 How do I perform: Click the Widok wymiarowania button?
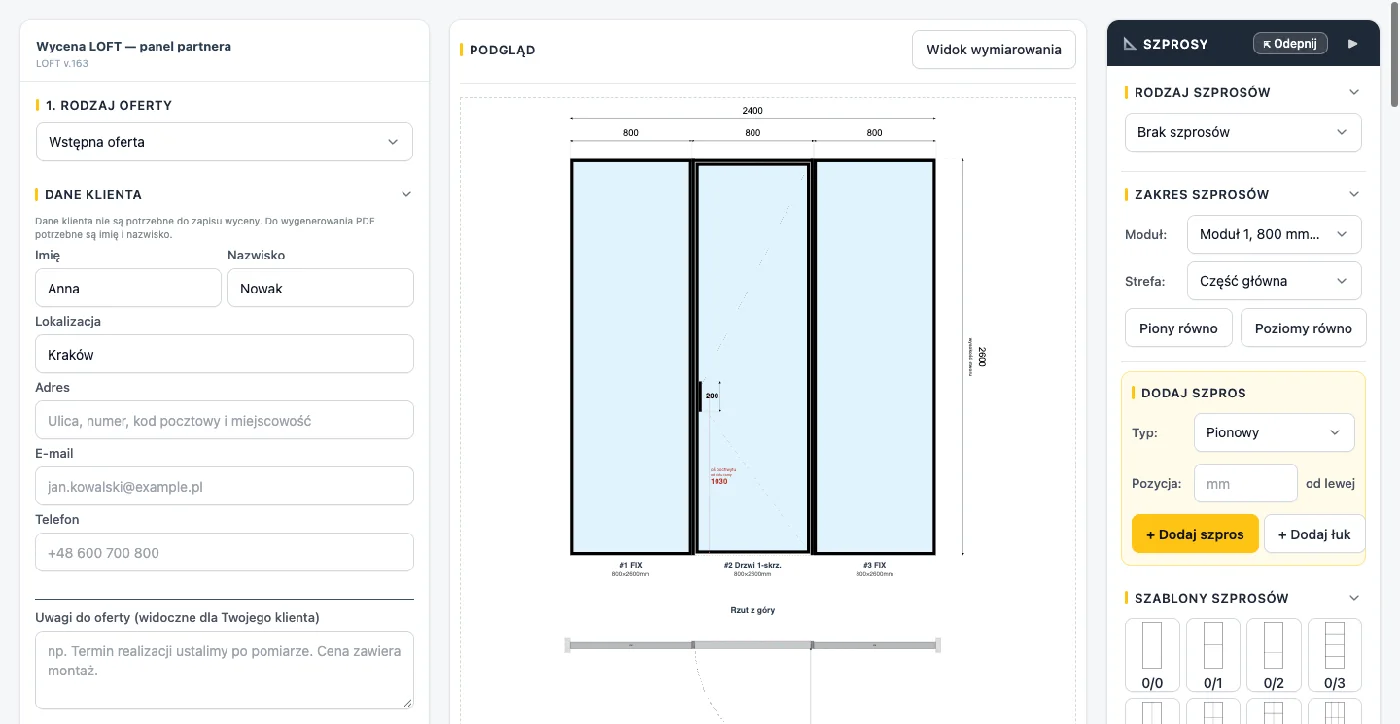(994, 49)
